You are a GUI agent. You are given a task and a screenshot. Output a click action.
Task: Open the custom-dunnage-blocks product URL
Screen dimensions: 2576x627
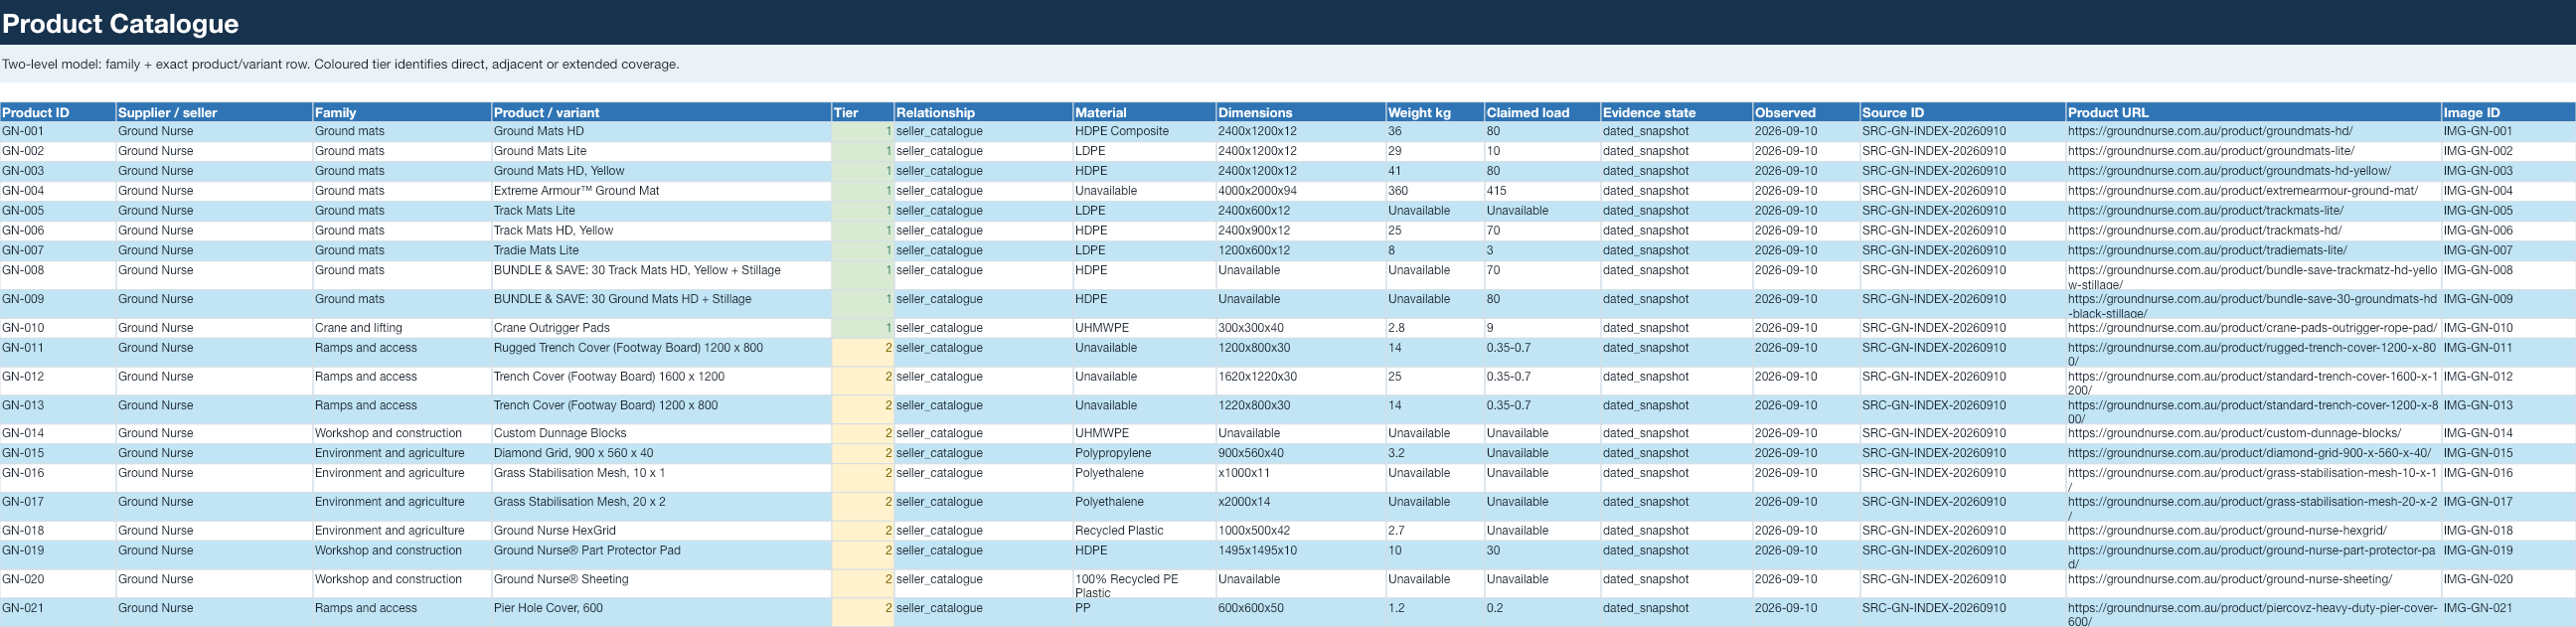2234,434
